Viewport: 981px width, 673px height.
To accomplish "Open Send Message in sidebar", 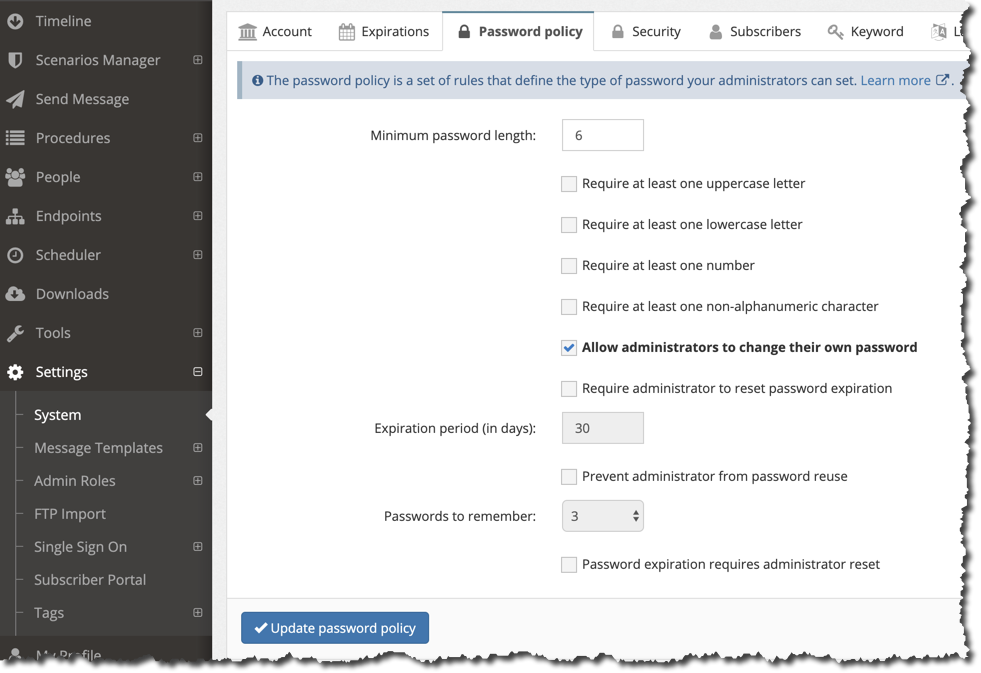I will tap(82, 99).
